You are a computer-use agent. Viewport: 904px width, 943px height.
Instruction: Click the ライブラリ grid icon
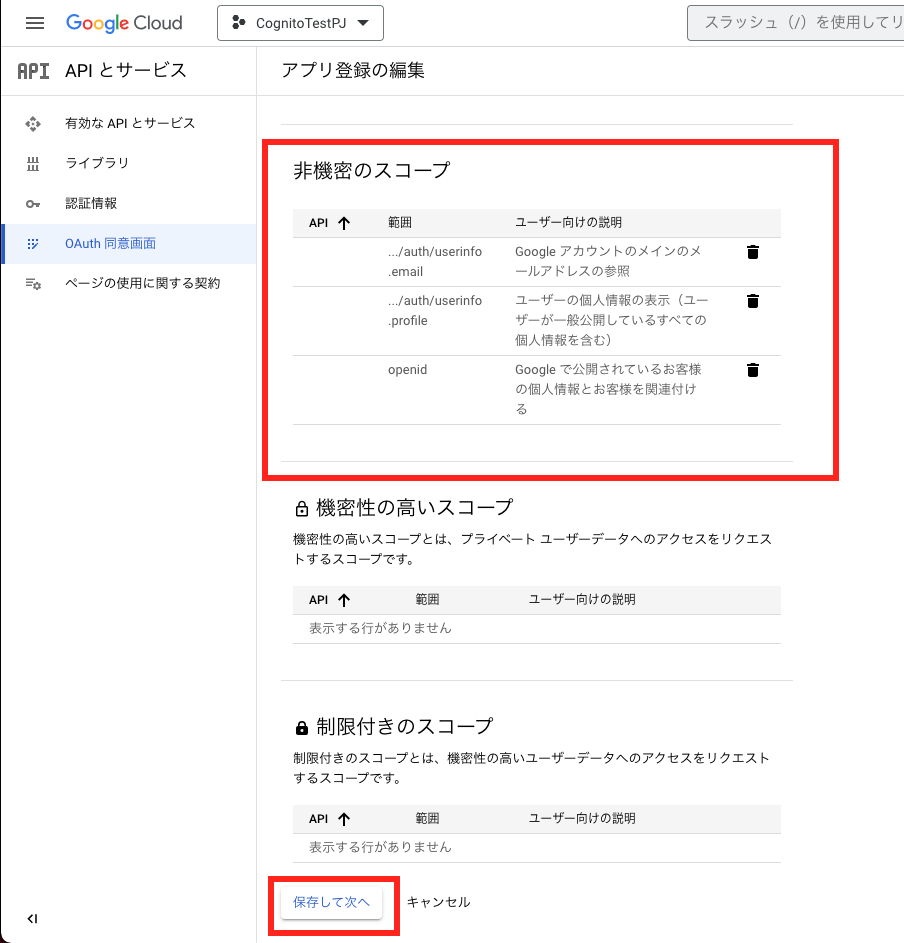point(33,163)
